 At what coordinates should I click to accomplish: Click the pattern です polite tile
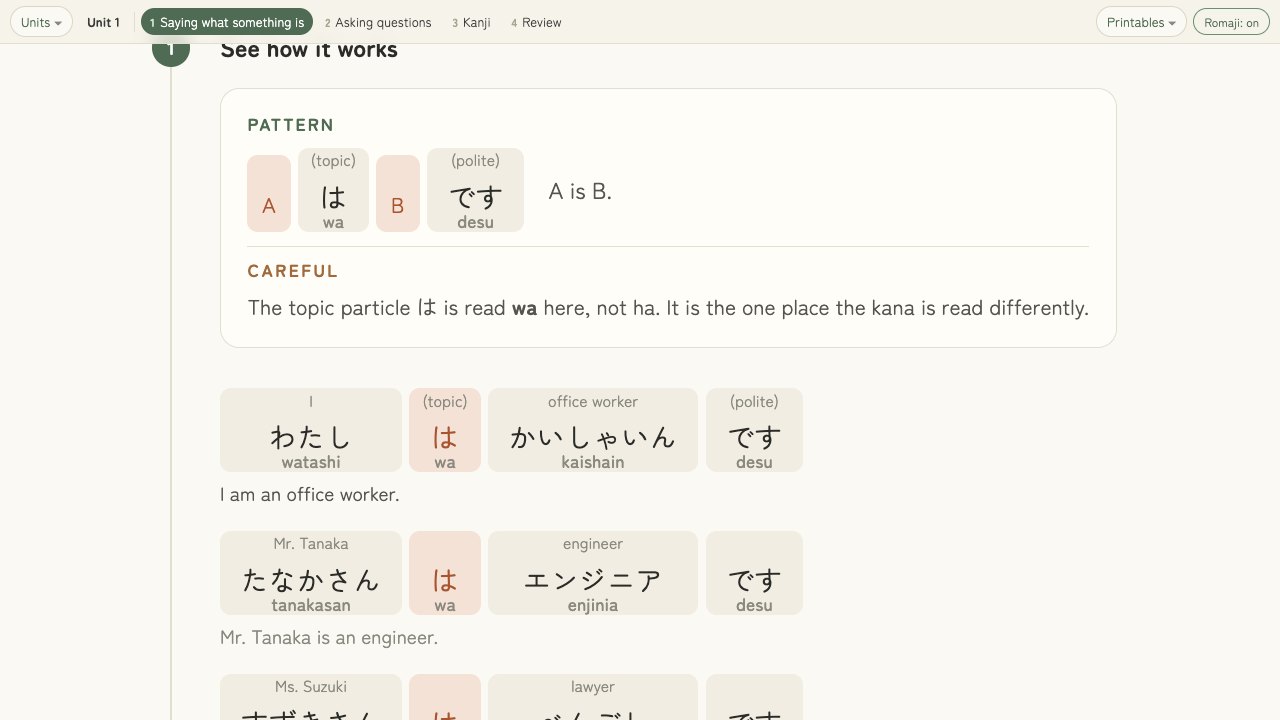point(475,190)
